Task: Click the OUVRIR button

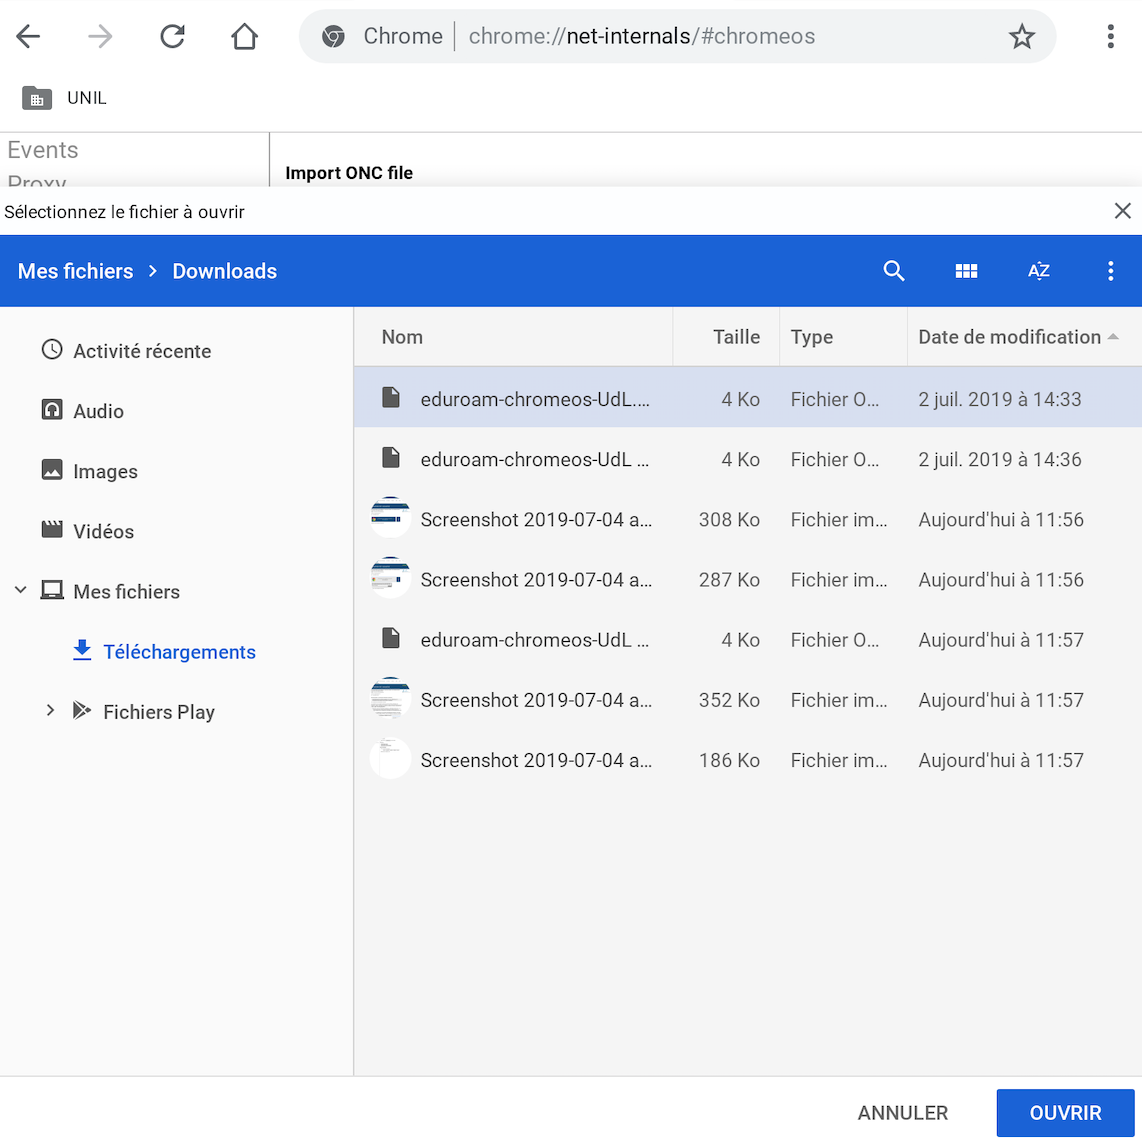Action: (x=1065, y=1113)
